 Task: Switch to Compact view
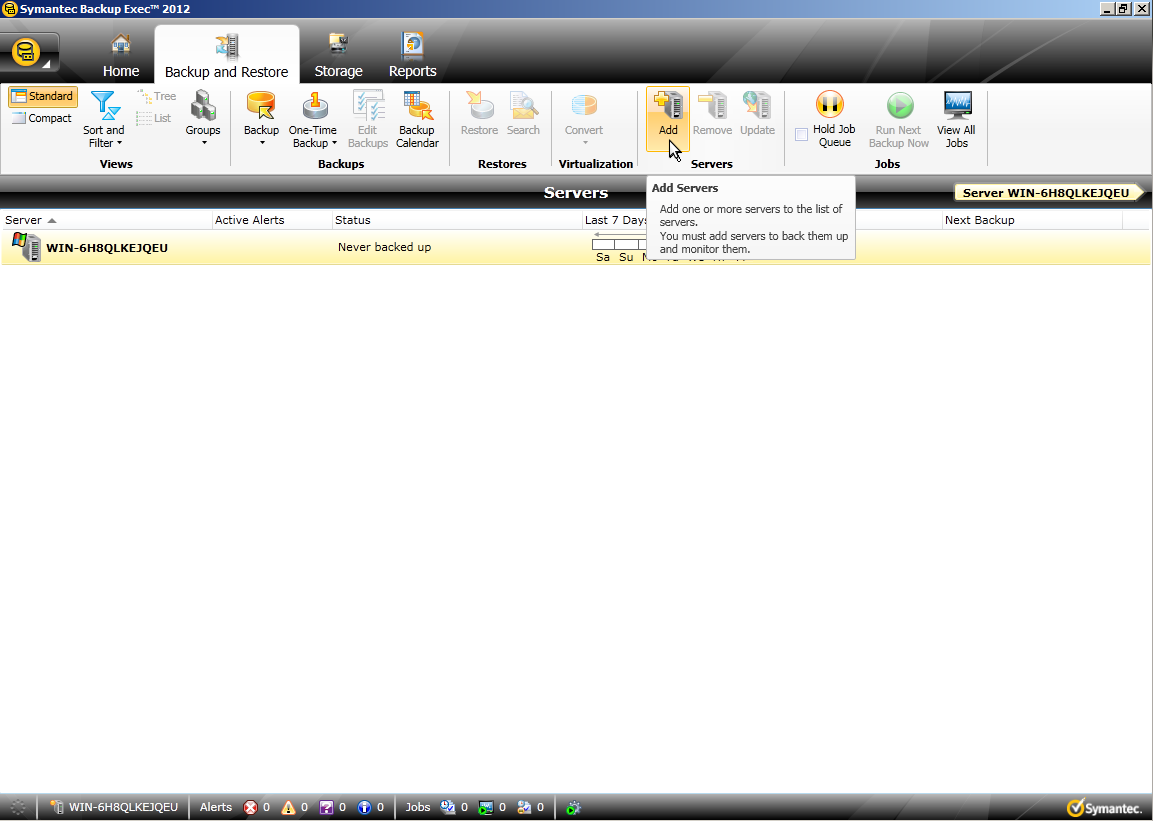pyautogui.click(x=42, y=118)
